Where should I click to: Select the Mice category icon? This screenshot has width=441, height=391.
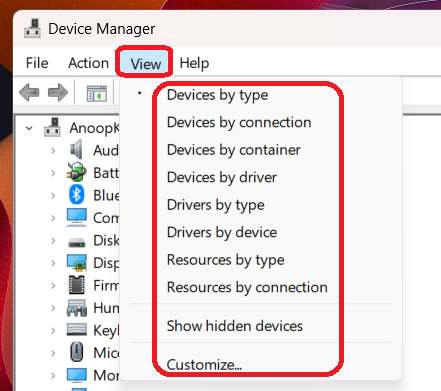click(x=77, y=353)
